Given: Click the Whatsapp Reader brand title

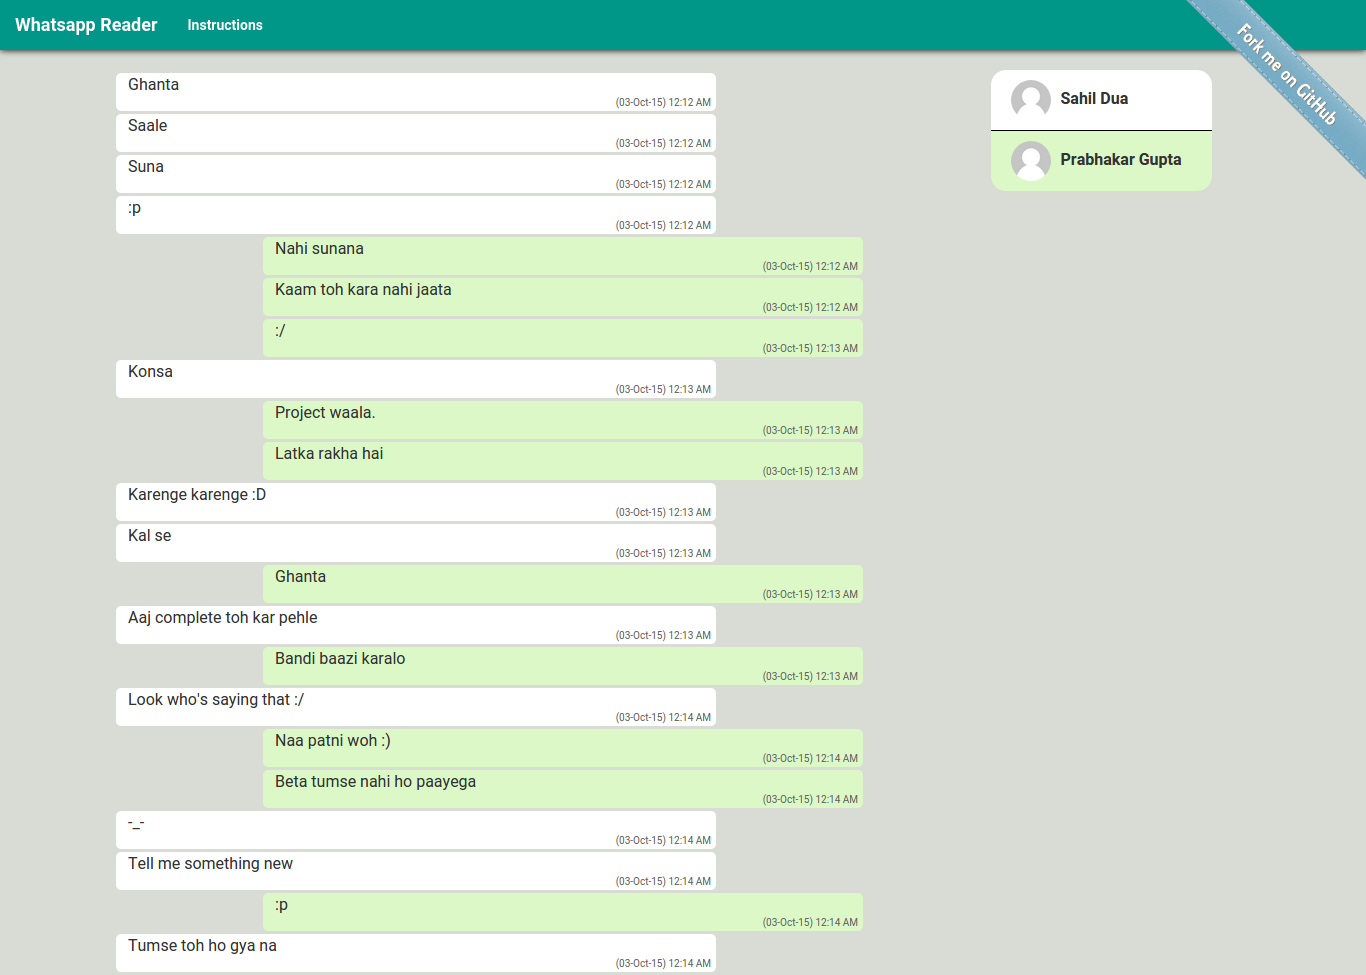Looking at the screenshot, I should point(86,25).
